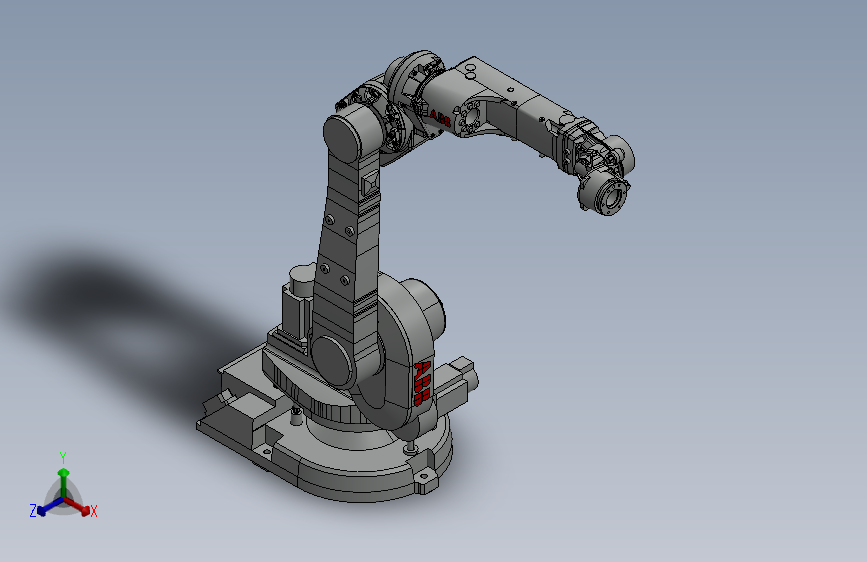The height and width of the screenshot is (562, 867).
Task: Select the motor protruding beside the base ABB logo
Action: point(455,384)
